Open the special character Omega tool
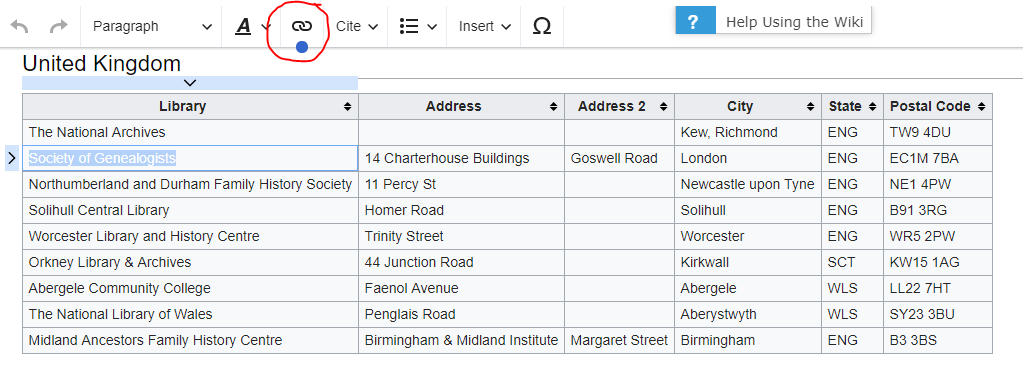This screenshot has height=369, width=1023. click(542, 27)
